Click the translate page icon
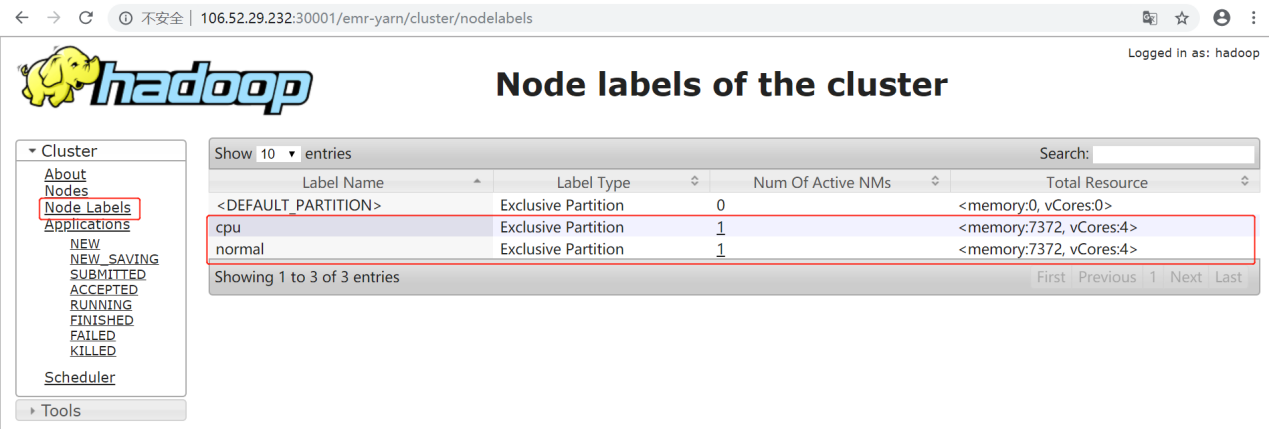Viewport: 1269px width, 429px height. tap(1150, 18)
